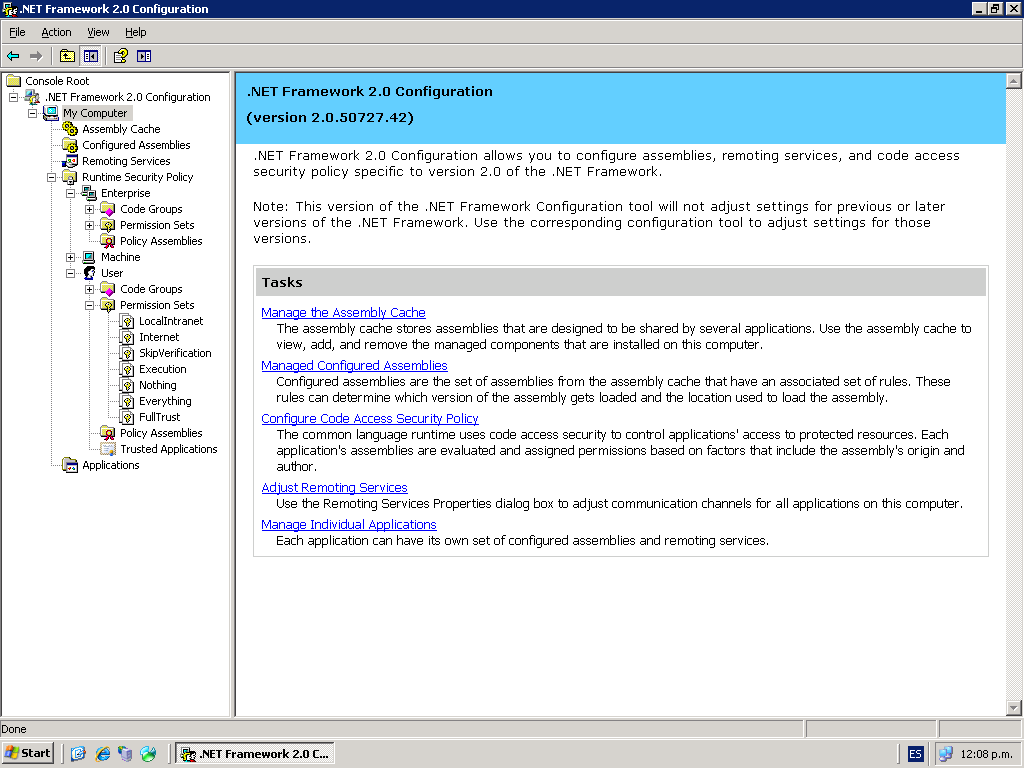1024x768 pixels.
Task: Expand the Machine policy node
Action: coord(71,257)
